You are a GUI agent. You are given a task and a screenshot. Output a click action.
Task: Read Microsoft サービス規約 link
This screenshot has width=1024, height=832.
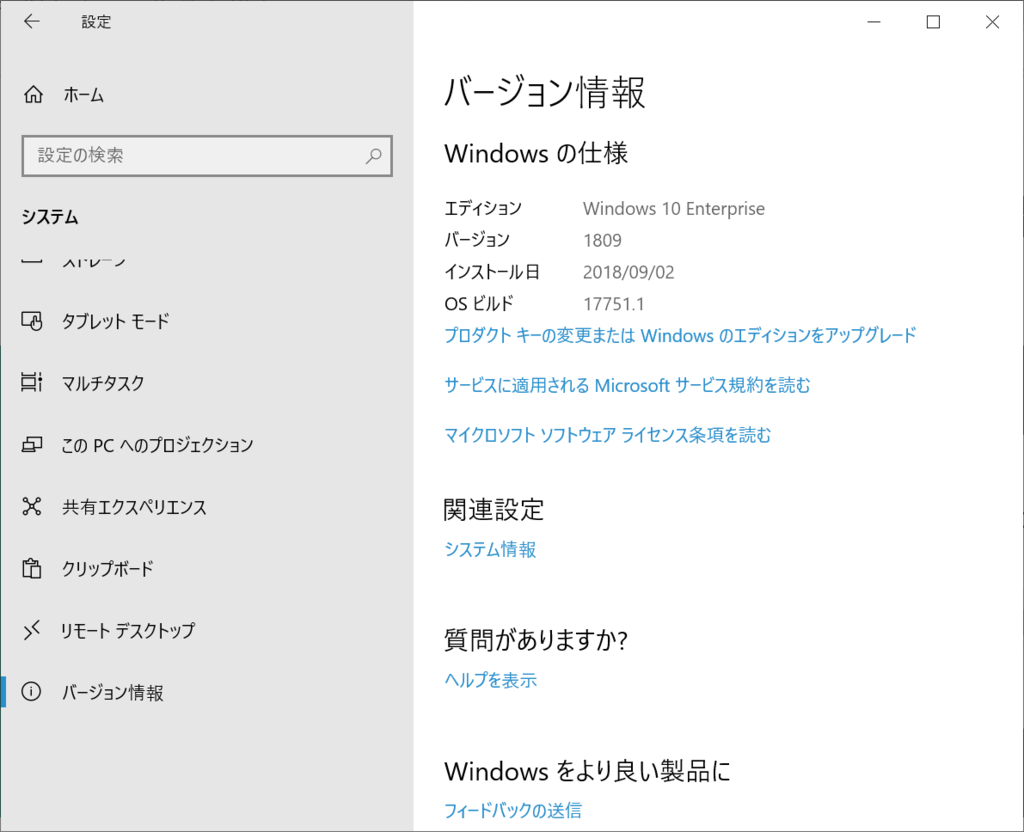click(627, 385)
